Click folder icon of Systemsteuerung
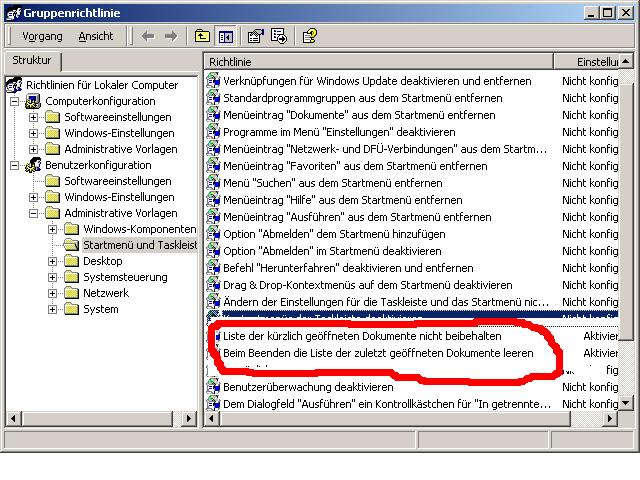The width and height of the screenshot is (640, 480). (x=71, y=277)
